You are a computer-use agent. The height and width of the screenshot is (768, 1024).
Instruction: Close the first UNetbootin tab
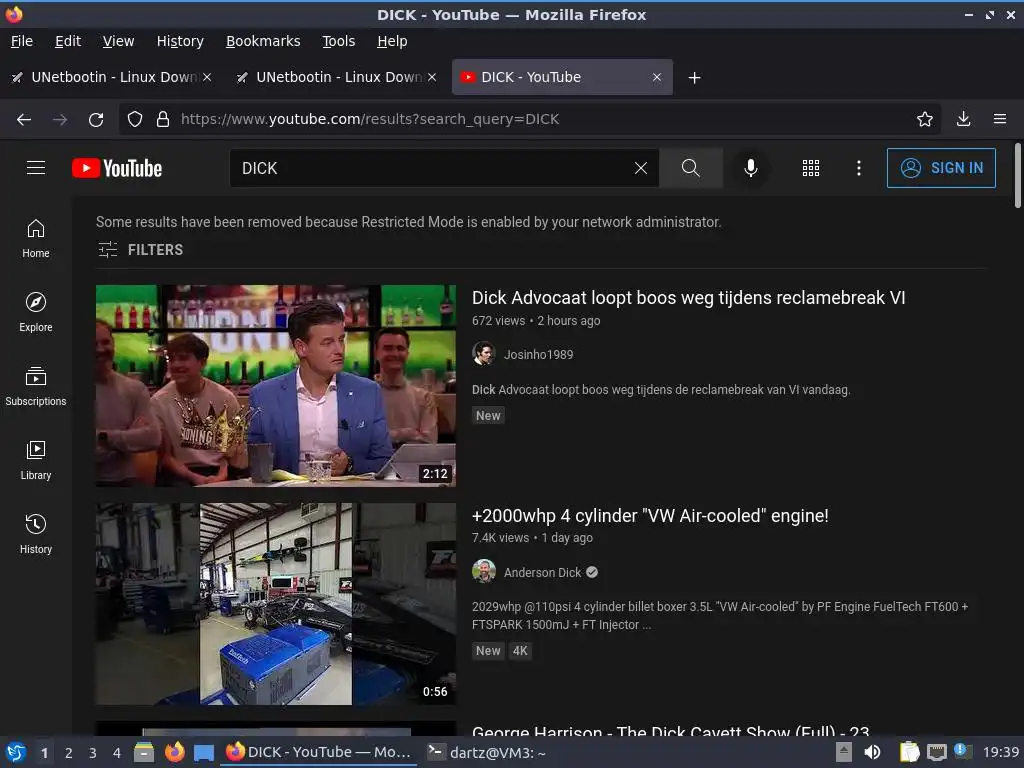click(x=207, y=77)
